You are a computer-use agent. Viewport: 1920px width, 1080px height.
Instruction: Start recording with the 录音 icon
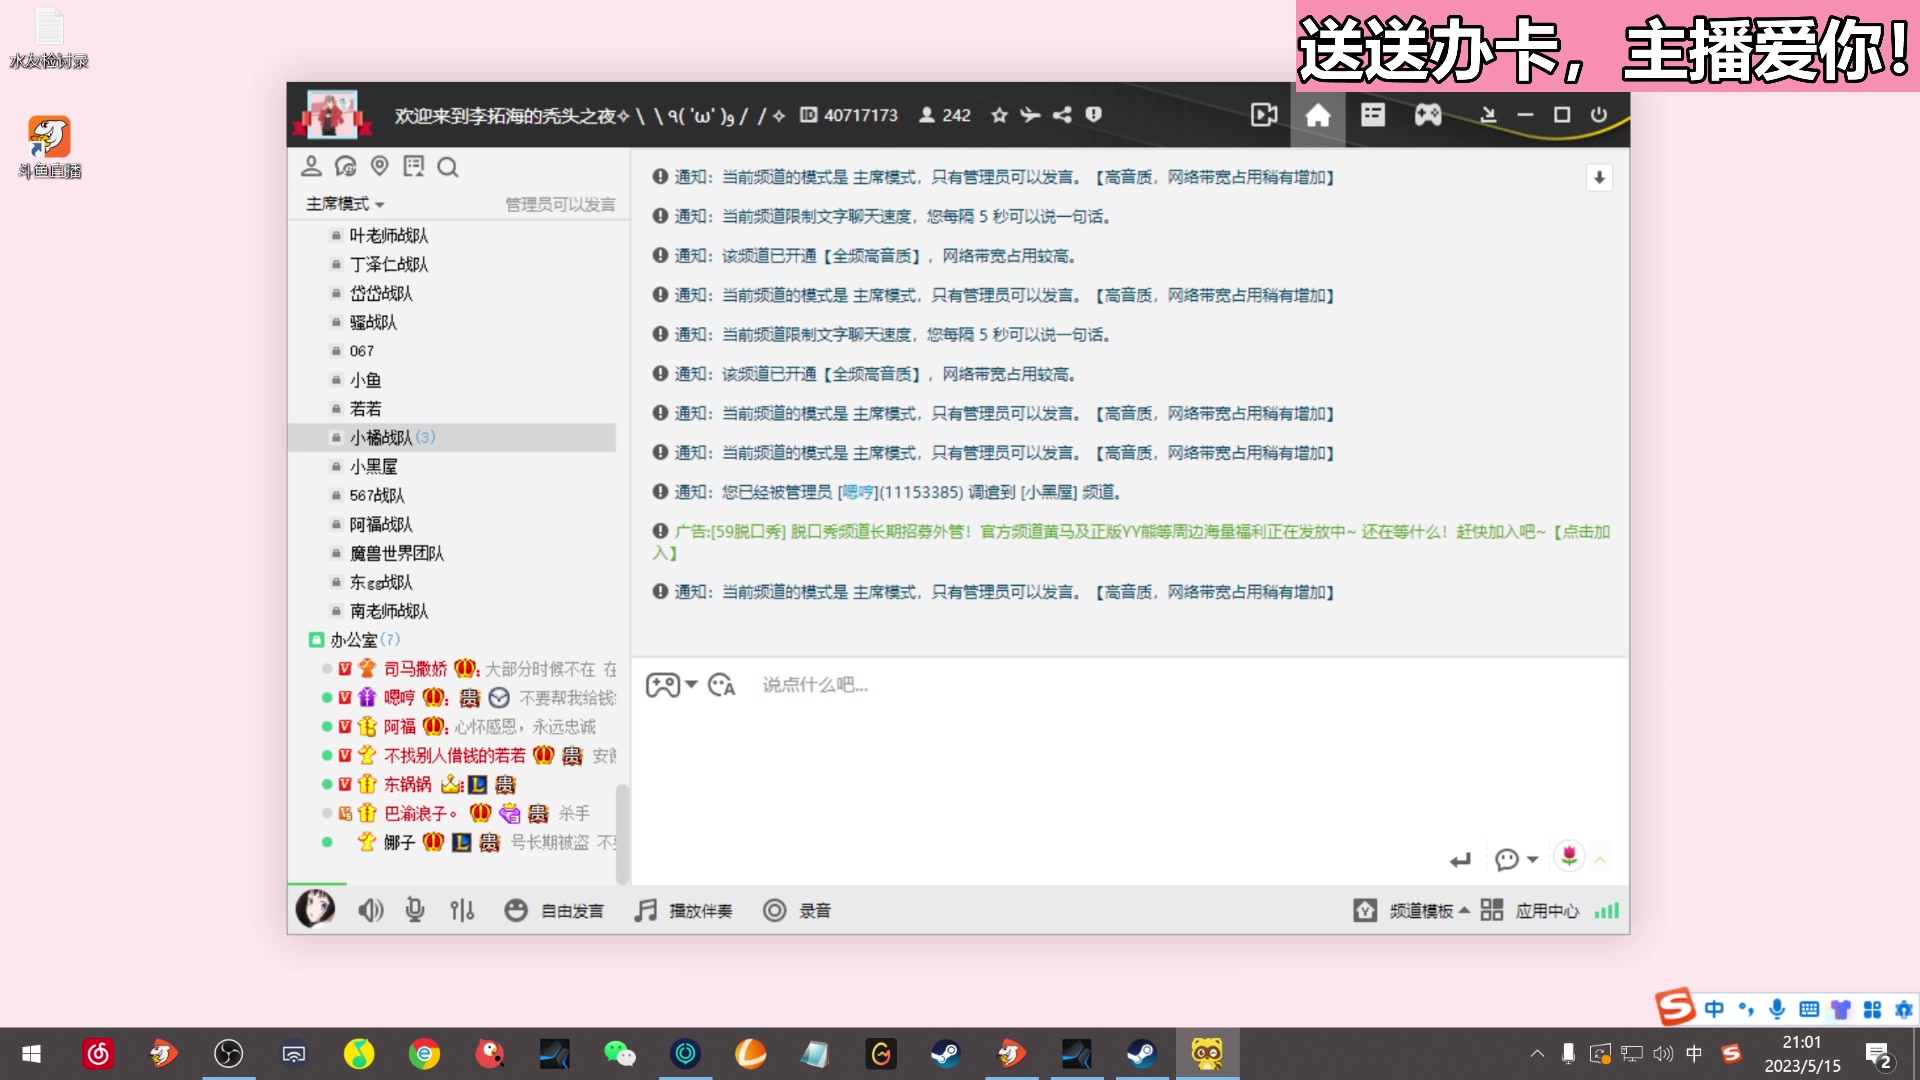(775, 910)
